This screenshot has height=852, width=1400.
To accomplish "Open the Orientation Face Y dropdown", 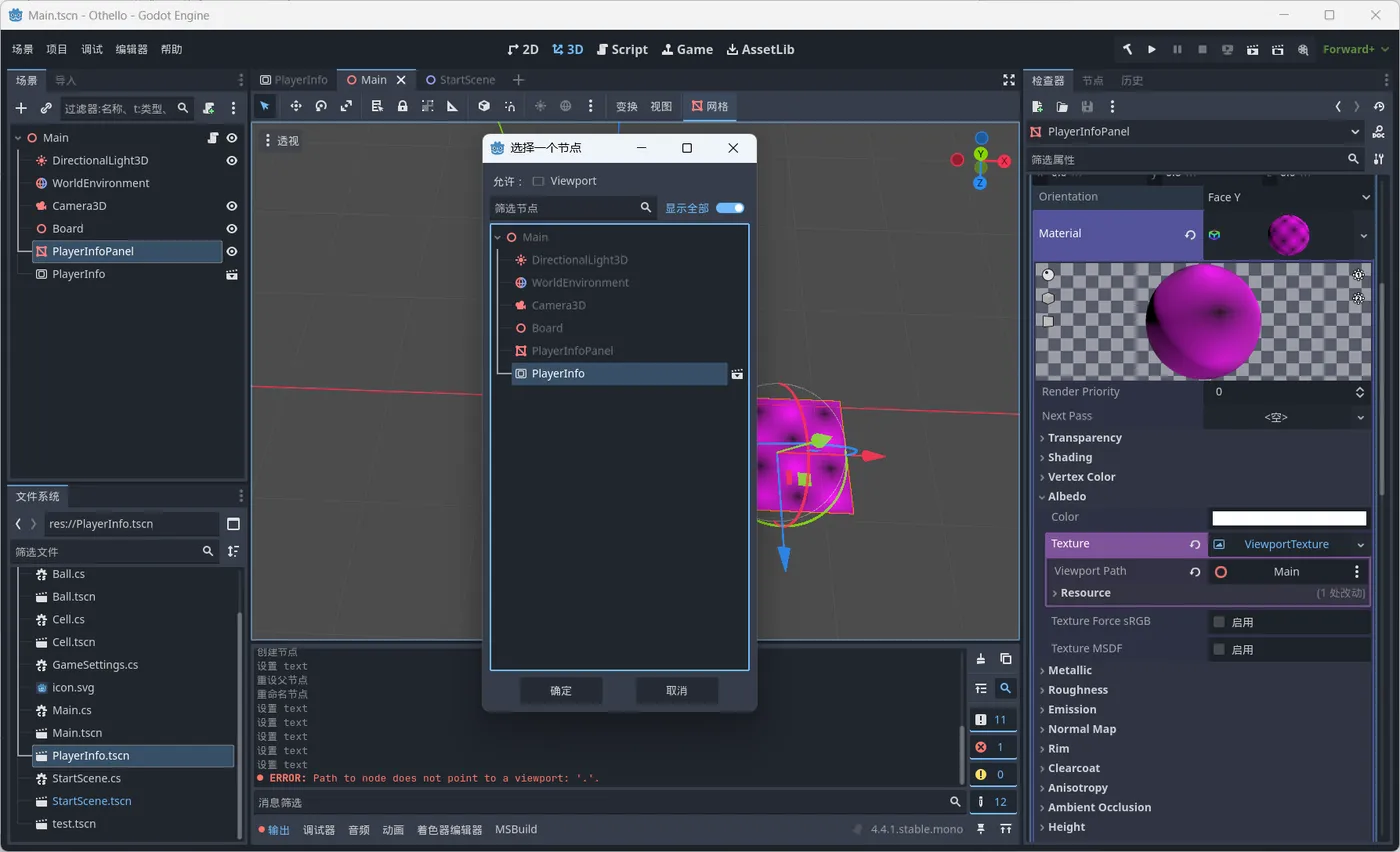I will [1286, 197].
